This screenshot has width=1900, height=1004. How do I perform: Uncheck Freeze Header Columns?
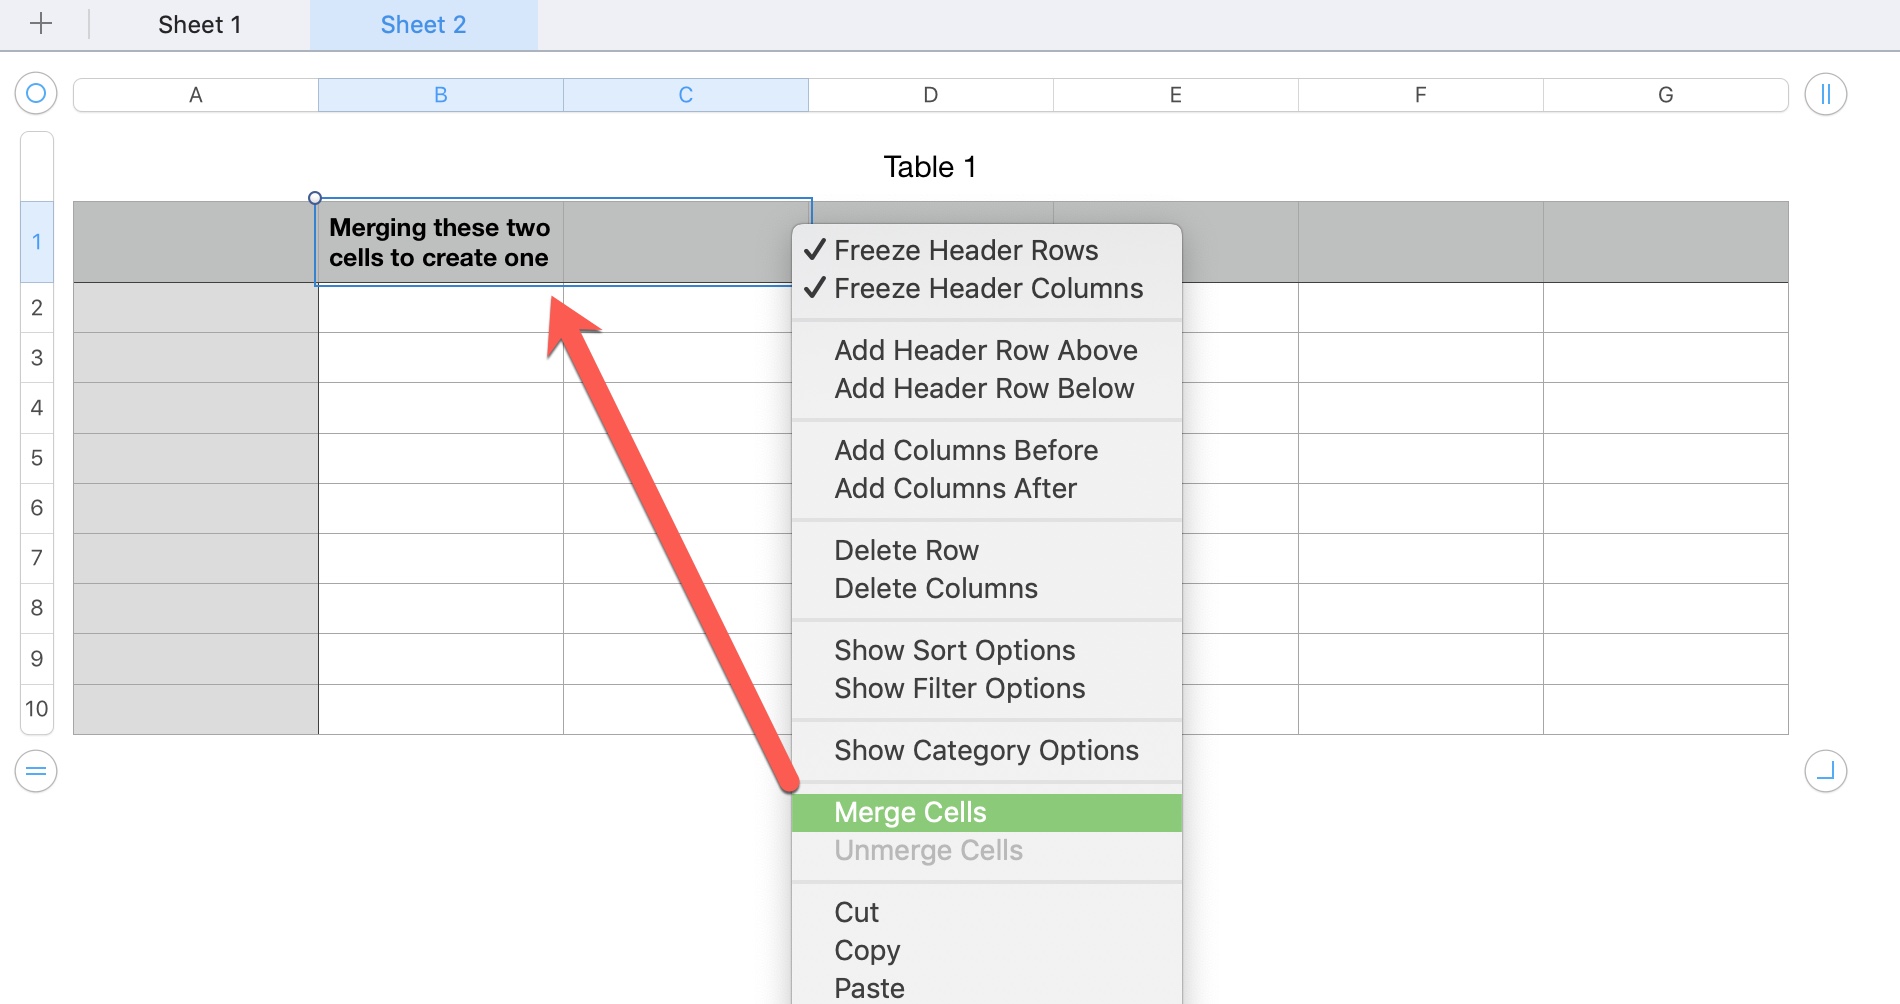988,289
